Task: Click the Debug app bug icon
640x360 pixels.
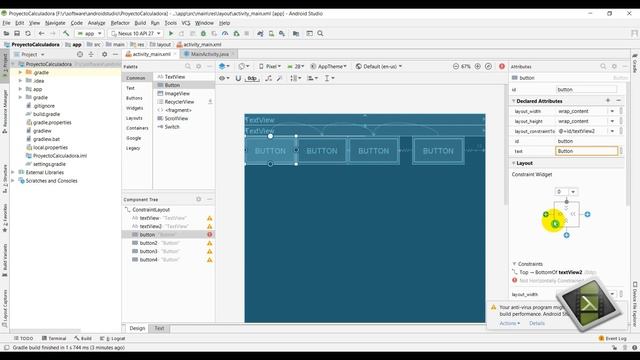Action: 203,33
